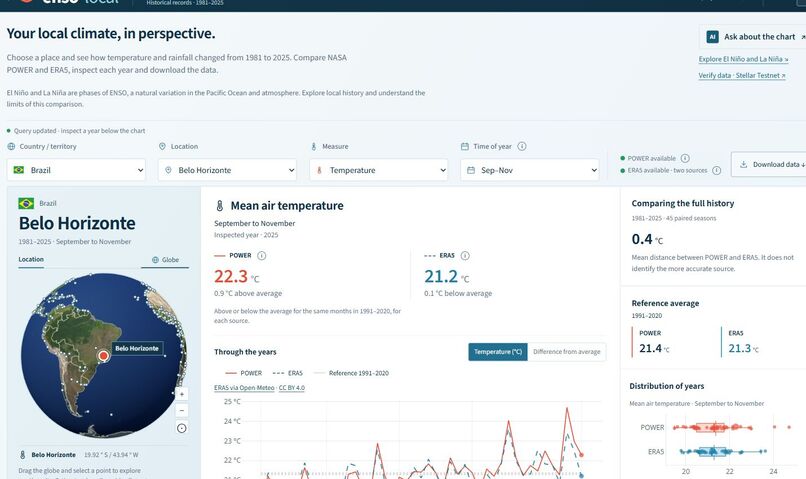The width and height of the screenshot is (806, 479).
Task: Click the calendar icon beside Time of year
Action: point(465,146)
